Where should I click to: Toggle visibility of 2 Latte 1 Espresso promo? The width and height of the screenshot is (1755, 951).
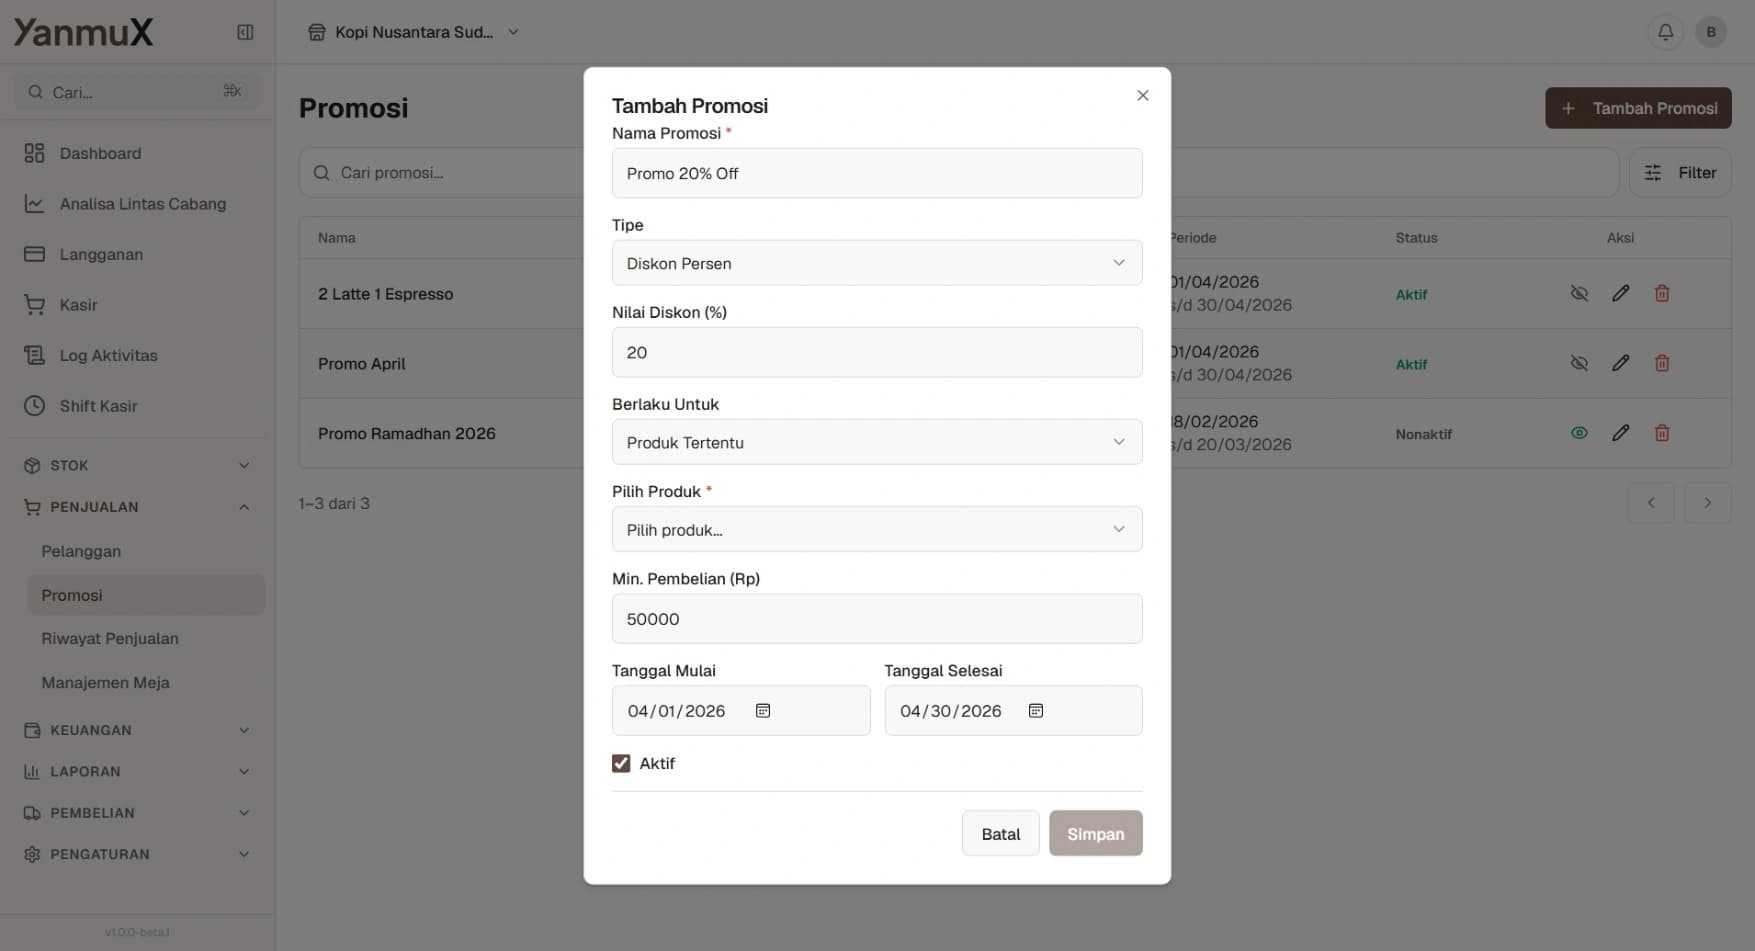pyautogui.click(x=1579, y=294)
